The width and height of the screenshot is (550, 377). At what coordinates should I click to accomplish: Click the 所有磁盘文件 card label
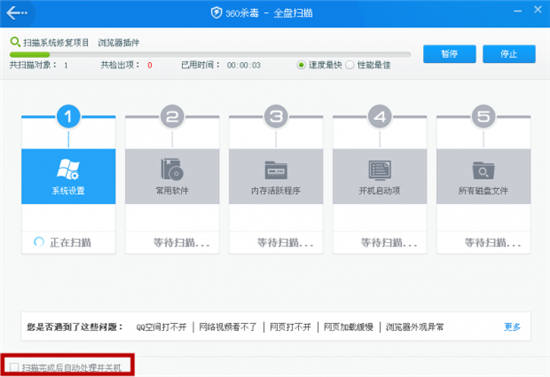pos(483,190)
